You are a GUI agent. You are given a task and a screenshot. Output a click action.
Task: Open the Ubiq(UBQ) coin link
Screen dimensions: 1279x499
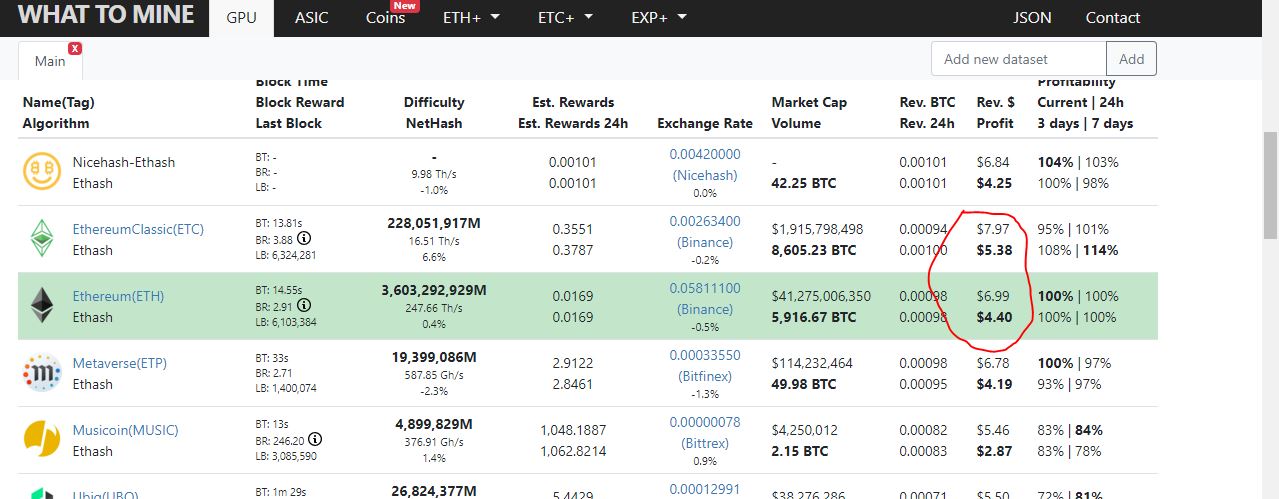click(x=105, y=495)
